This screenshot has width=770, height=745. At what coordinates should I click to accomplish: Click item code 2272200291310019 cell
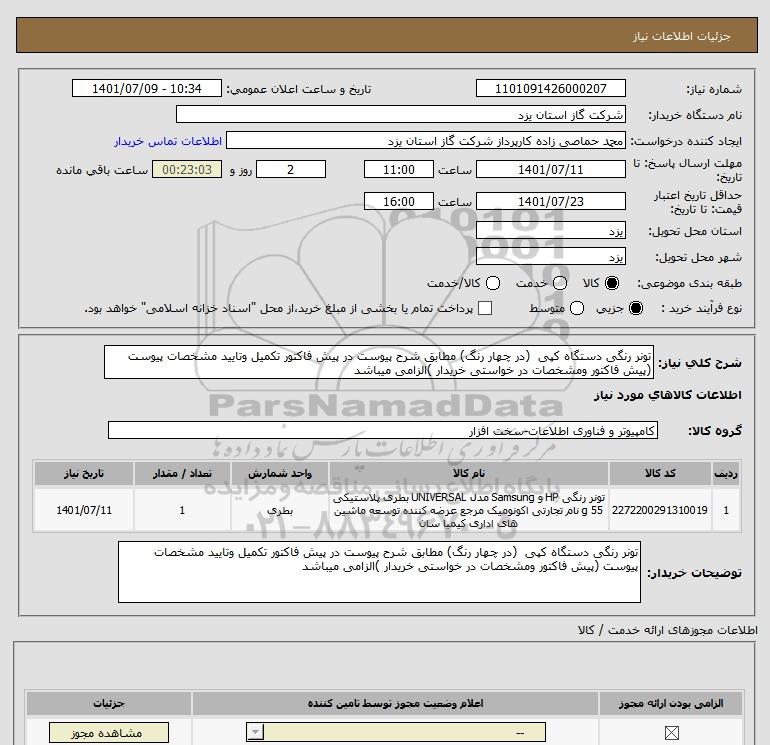660,510
